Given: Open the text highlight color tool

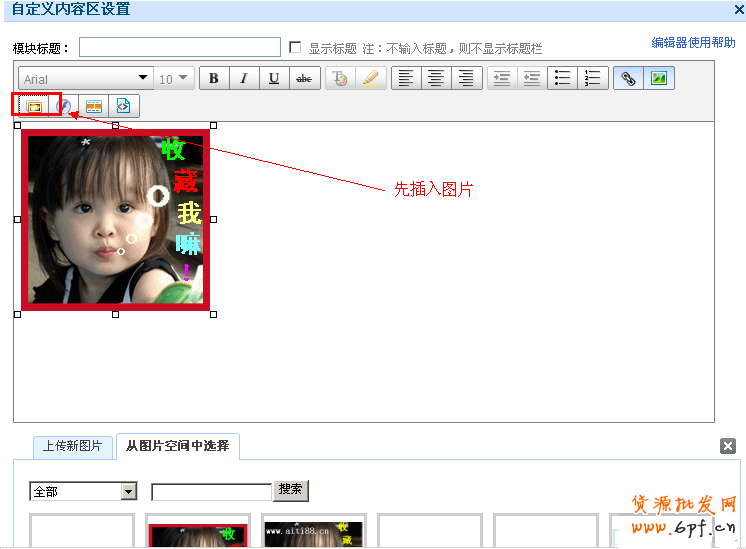Looking at the screenshot, I should click(370, 79).
